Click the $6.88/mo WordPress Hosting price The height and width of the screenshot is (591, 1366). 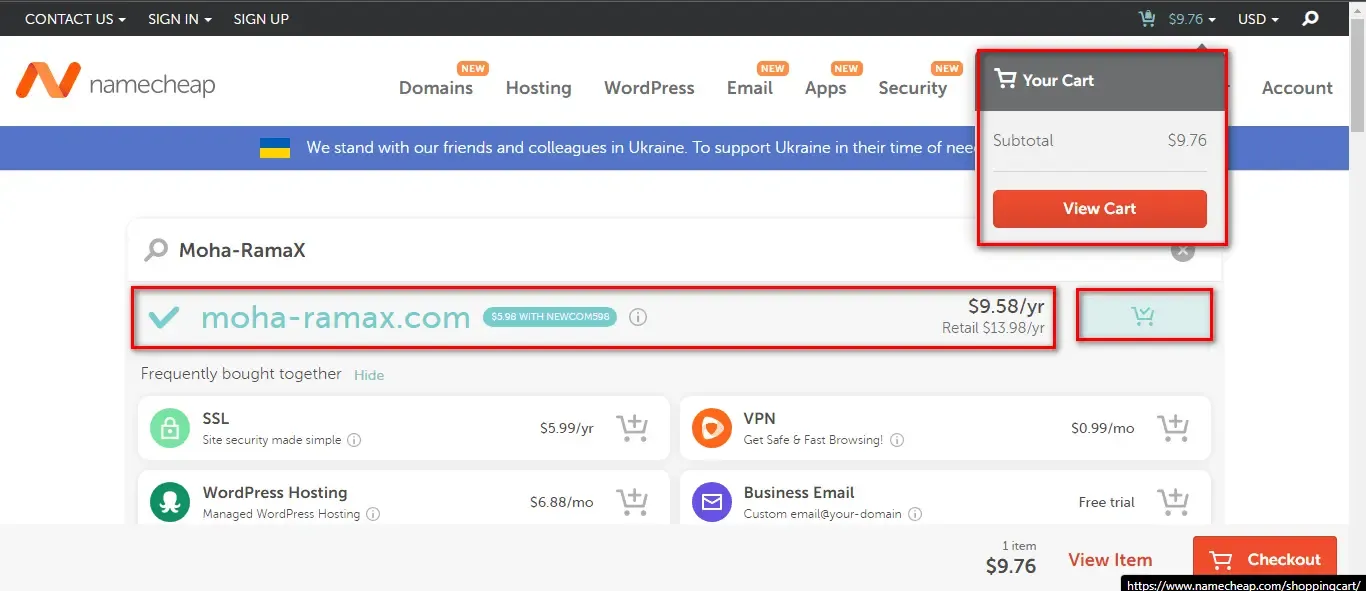[562, 502]
